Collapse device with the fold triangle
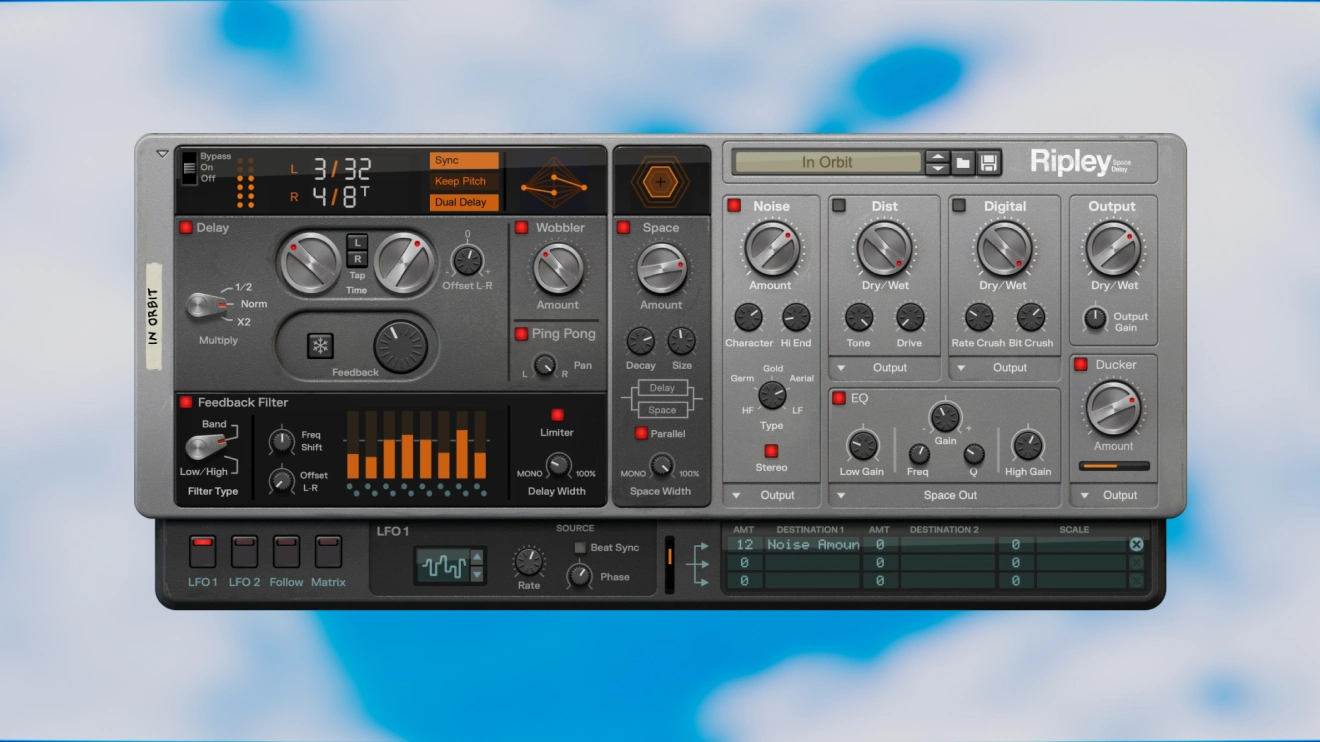 (162, 154)
